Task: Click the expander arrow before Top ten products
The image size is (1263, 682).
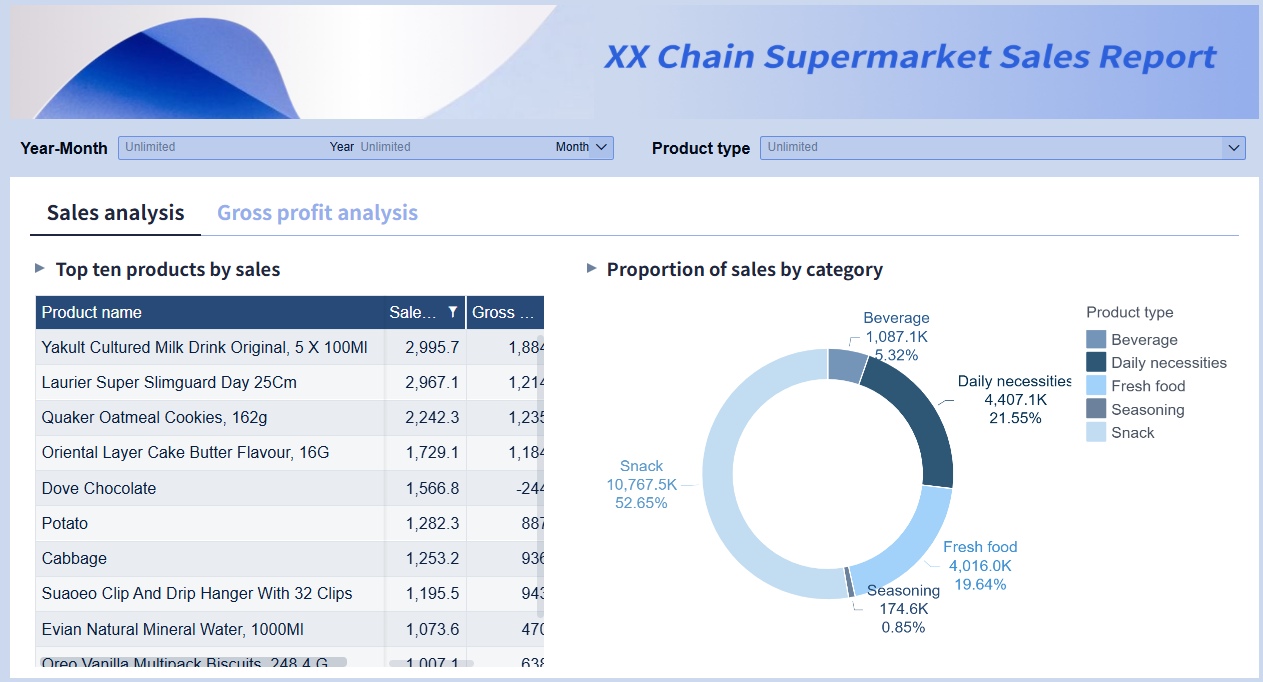Action: (x=41, y=269)
